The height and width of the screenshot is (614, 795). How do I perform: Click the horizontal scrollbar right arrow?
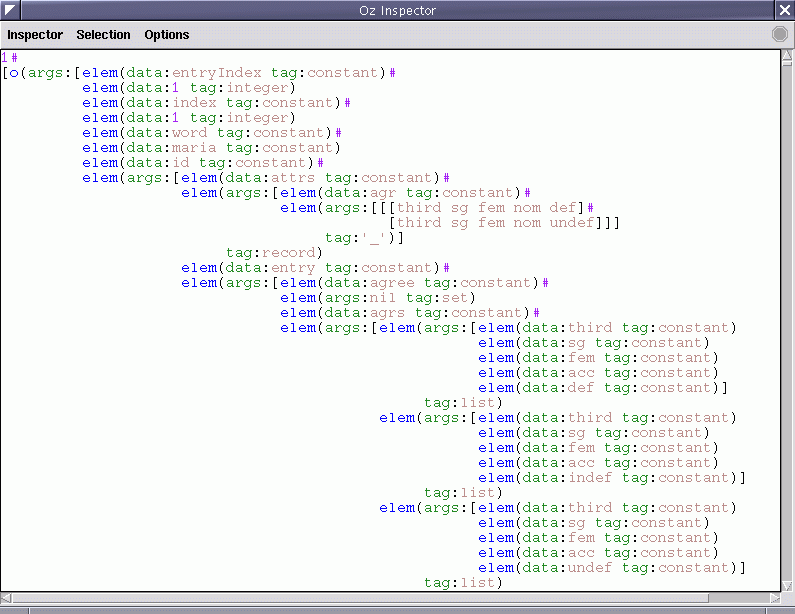tap(775, 598)
